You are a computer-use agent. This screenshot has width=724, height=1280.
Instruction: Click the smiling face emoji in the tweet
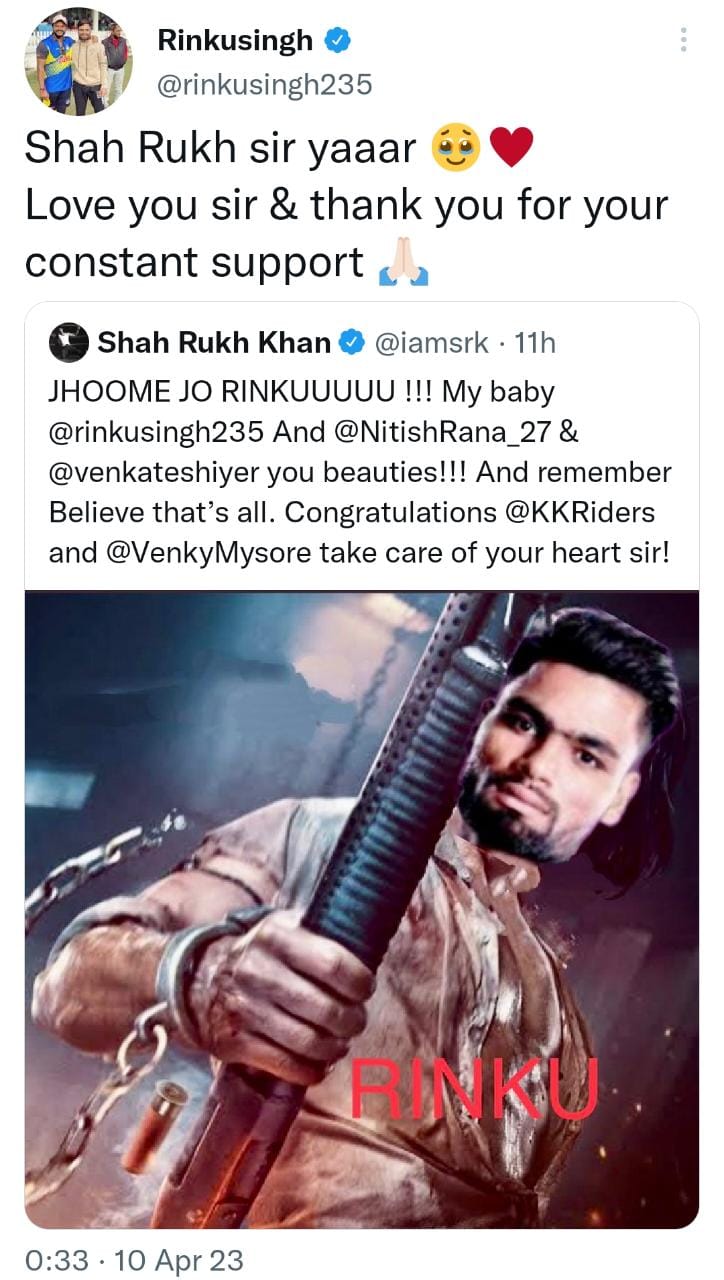pos(455,146)
